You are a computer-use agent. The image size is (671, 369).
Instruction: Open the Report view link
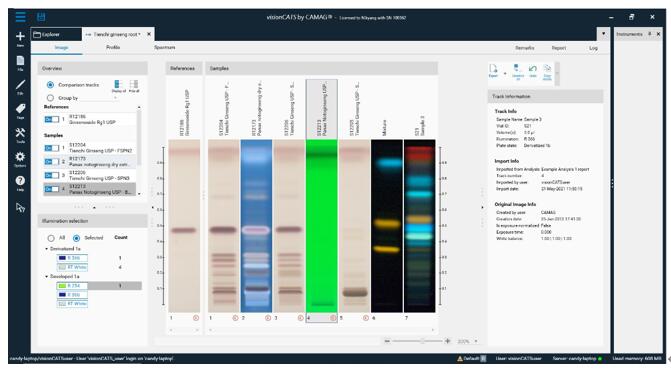point(558,48)
